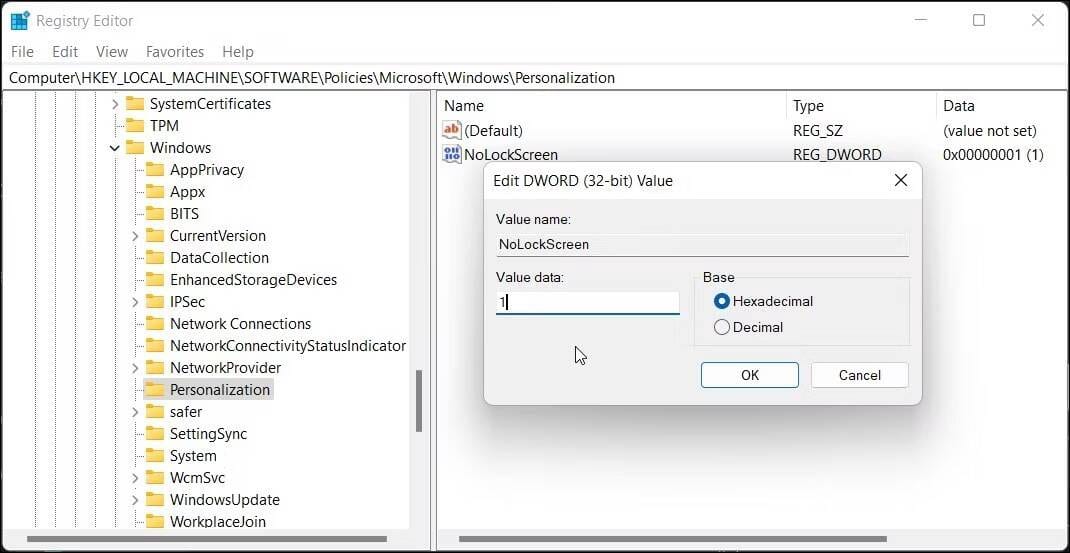
Task: Collapse the Windows key
Action: pyautogui.click(x=115, y=147)
